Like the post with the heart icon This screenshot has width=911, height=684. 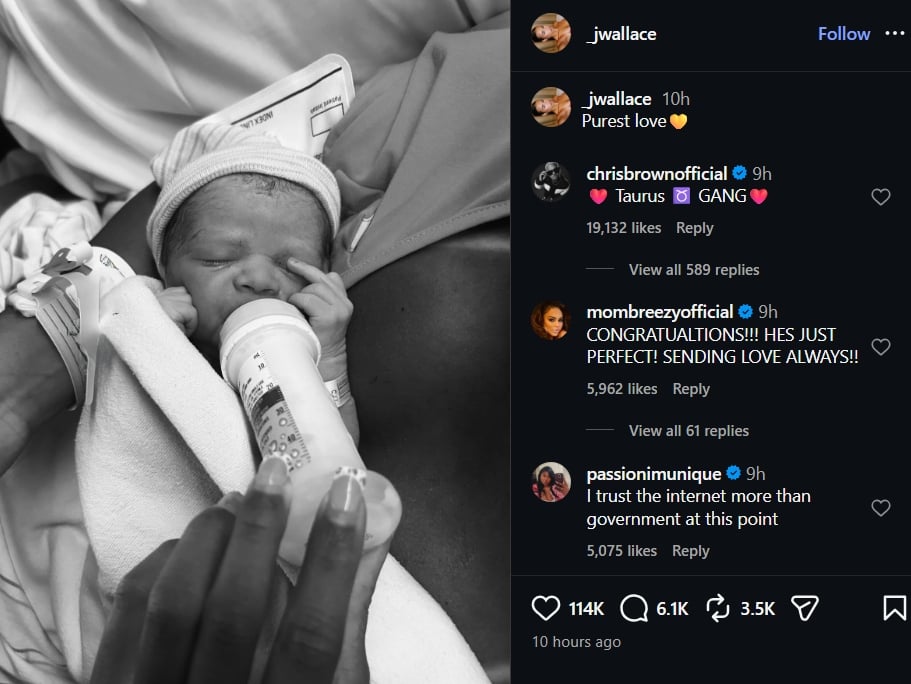545,608
